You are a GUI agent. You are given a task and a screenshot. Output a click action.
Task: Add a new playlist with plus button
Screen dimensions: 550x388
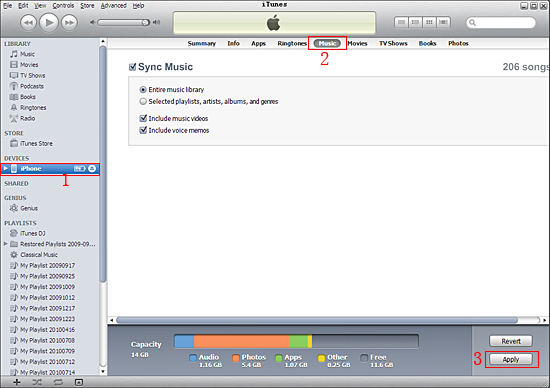pos(16,382)
